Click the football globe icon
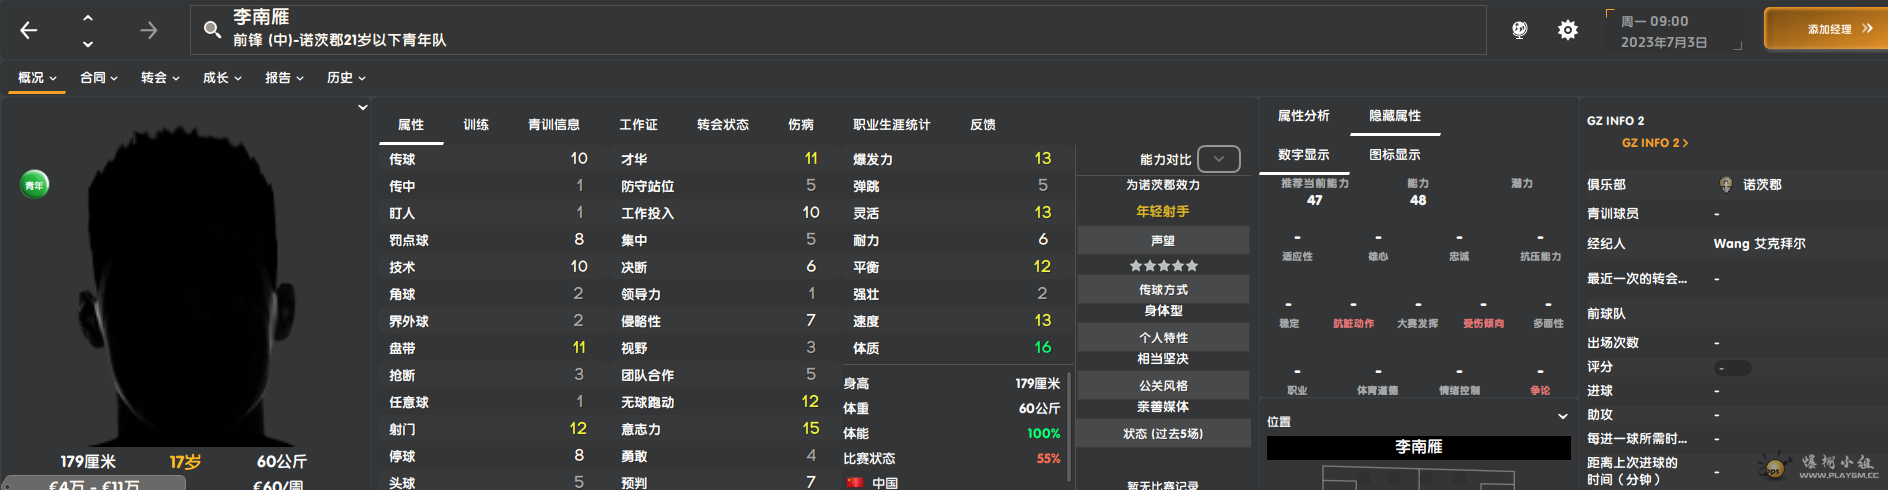The height and width of the screenshot is (490, 1888). coord(1519,30)
